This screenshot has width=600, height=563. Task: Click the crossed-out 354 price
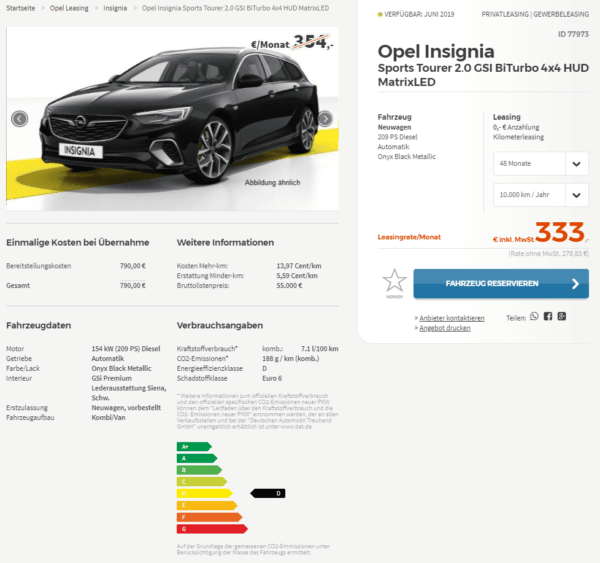[311, 42]
